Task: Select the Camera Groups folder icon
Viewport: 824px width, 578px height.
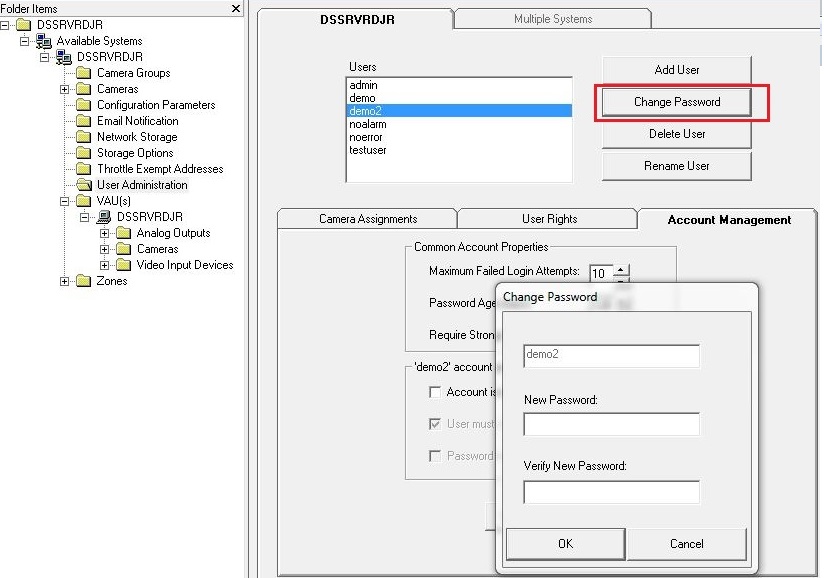Action: [x=84, y=73]
